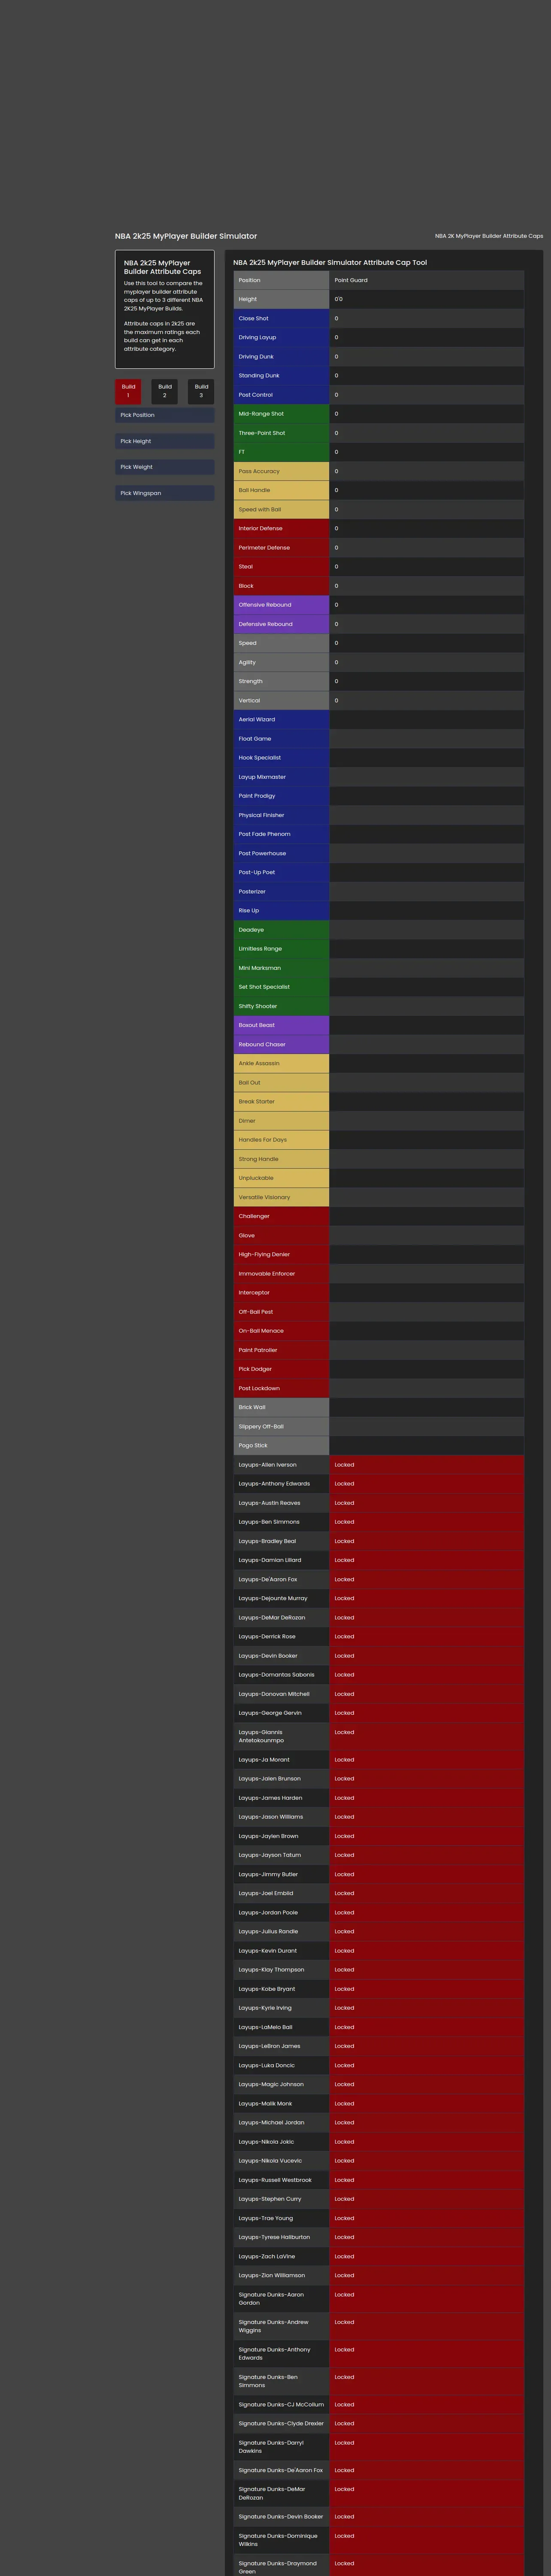Viewport: 551px width, 2576px height.
Task: Click the Paint Prodigy badge row
Action: (379, 796)
